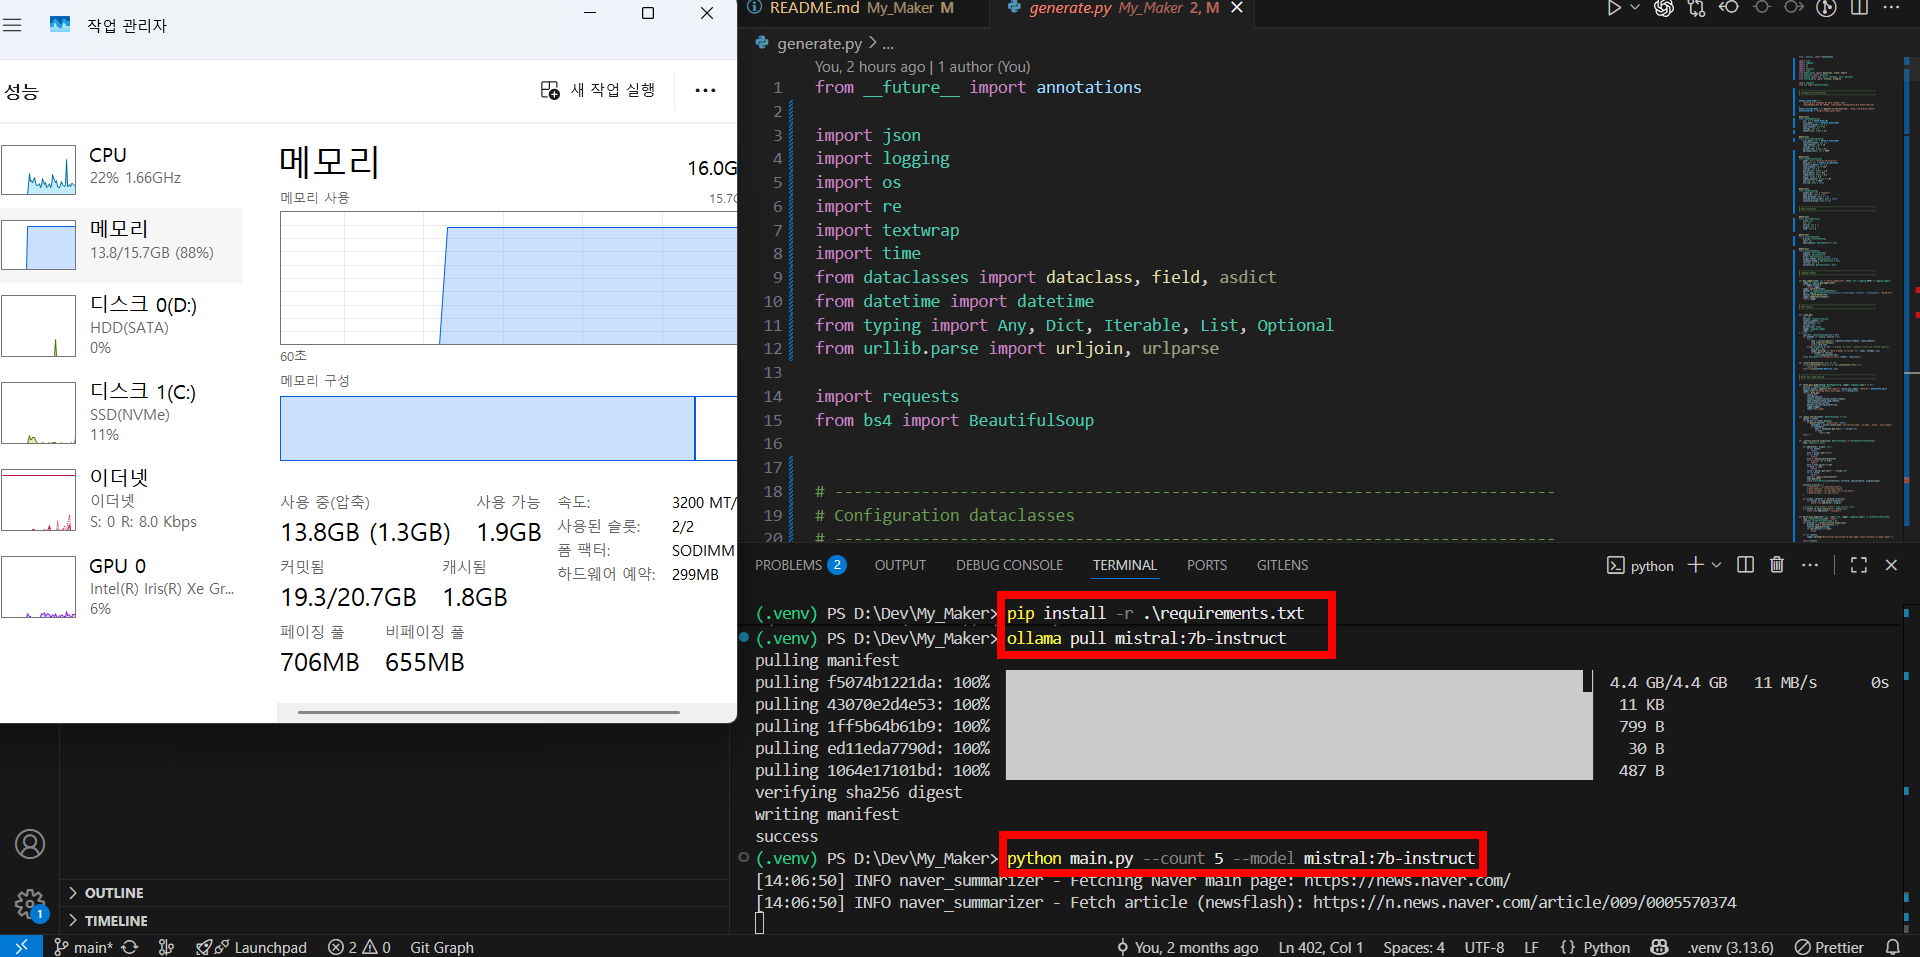Split the editor to the right

click(x=1859, y=8)
